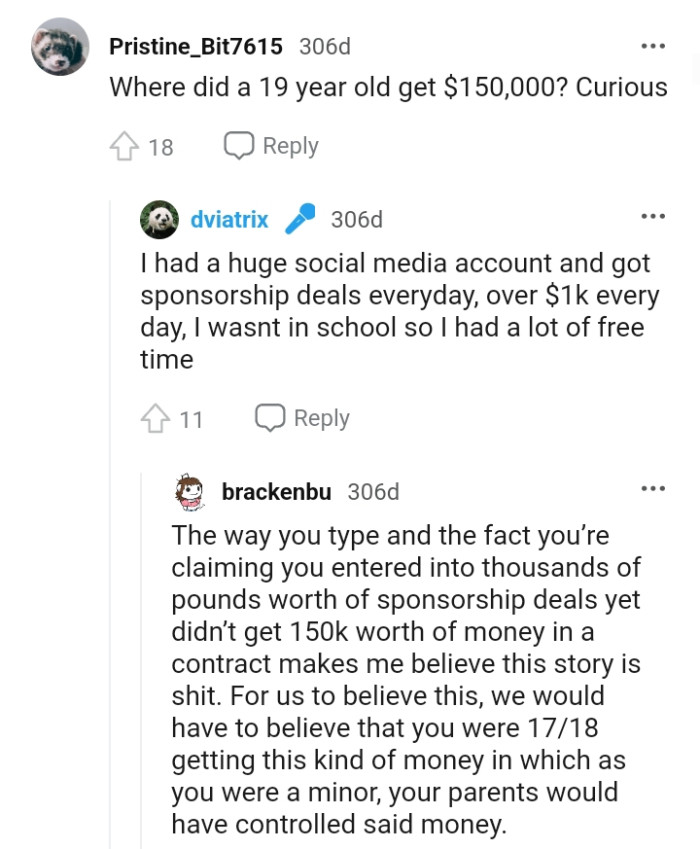Click the microphone flair beside dviatrix's username
700x849 pixels.
point(302,218)
